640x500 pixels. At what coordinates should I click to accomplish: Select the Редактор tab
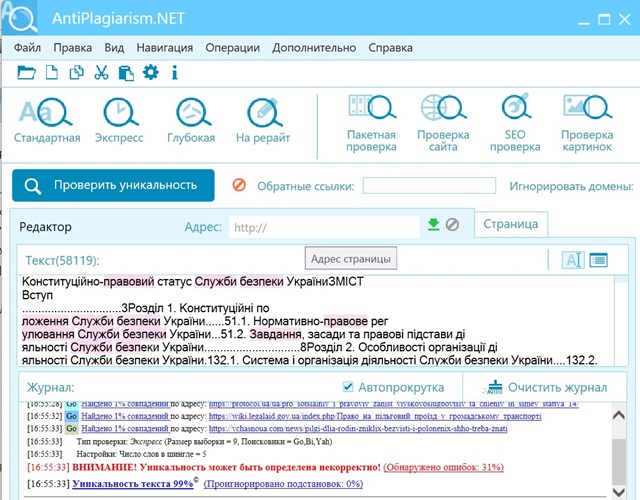[45, 227]
